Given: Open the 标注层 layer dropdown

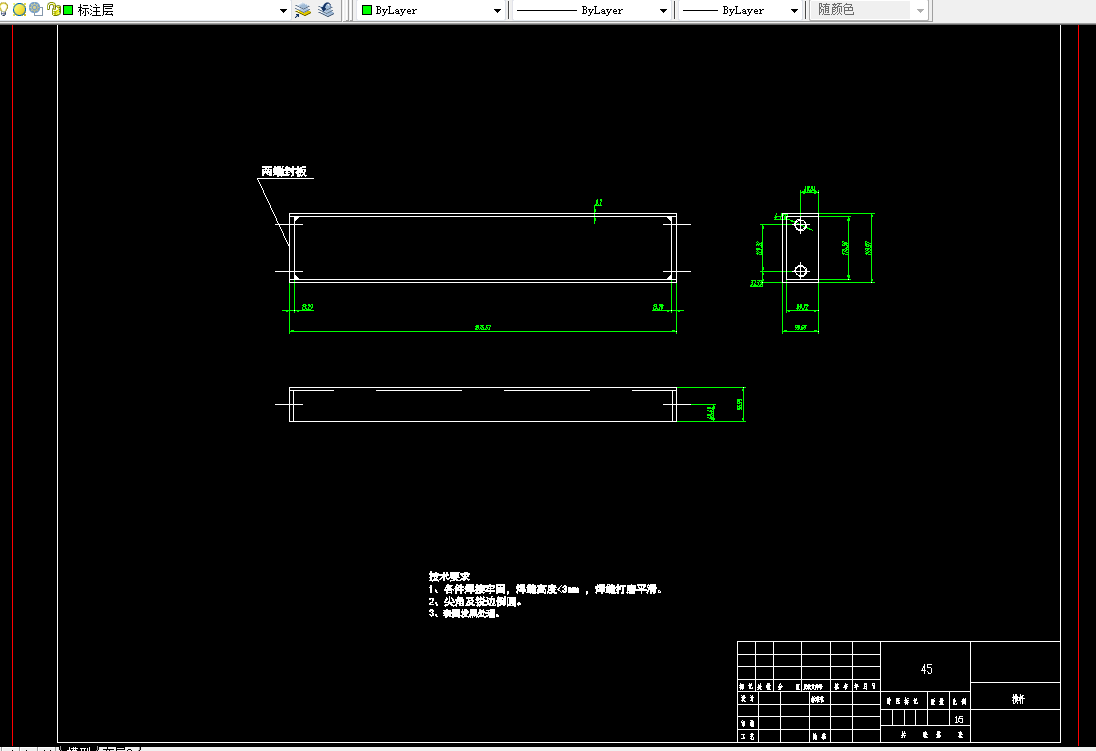Looking at the screenshot, I should pos(283,10).
